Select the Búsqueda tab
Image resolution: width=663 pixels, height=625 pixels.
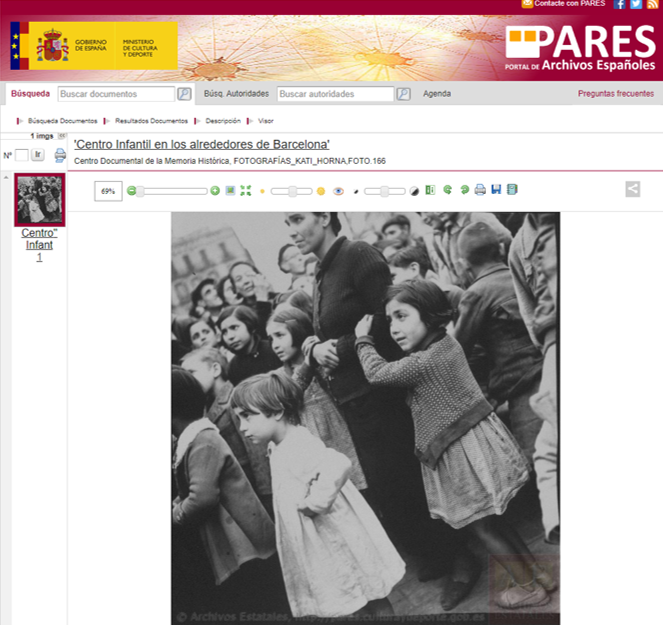click(x=30, y=93)
